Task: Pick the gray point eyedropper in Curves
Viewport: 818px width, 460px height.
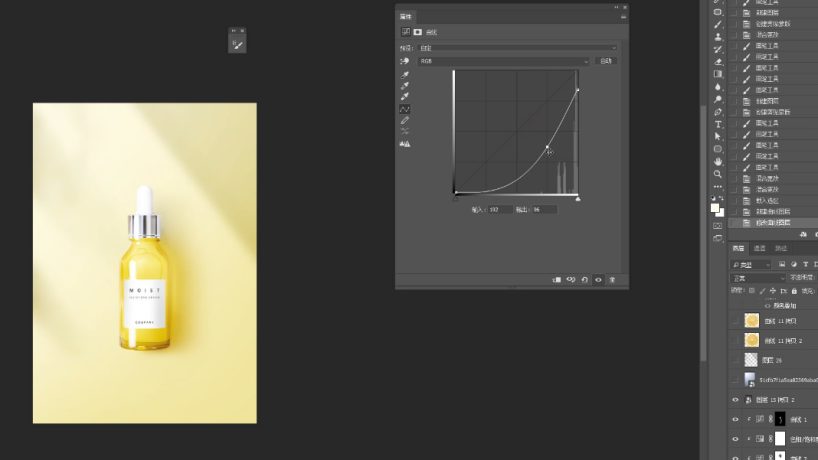Action: [x=405, y=86]
